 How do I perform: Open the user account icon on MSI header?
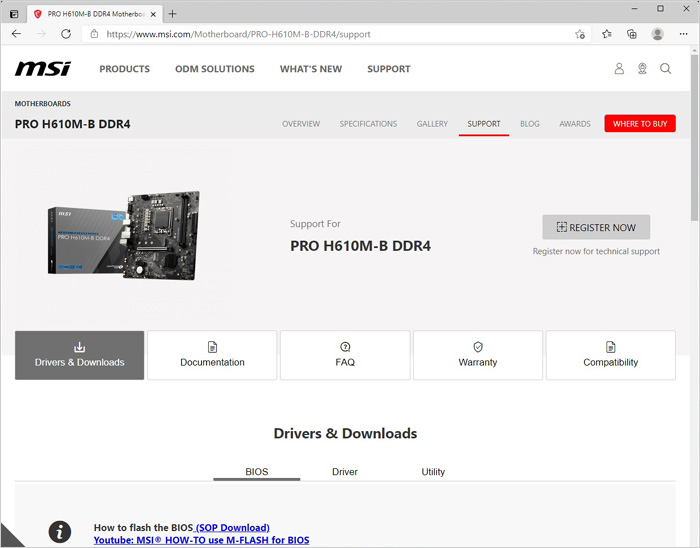click(619, 69)
